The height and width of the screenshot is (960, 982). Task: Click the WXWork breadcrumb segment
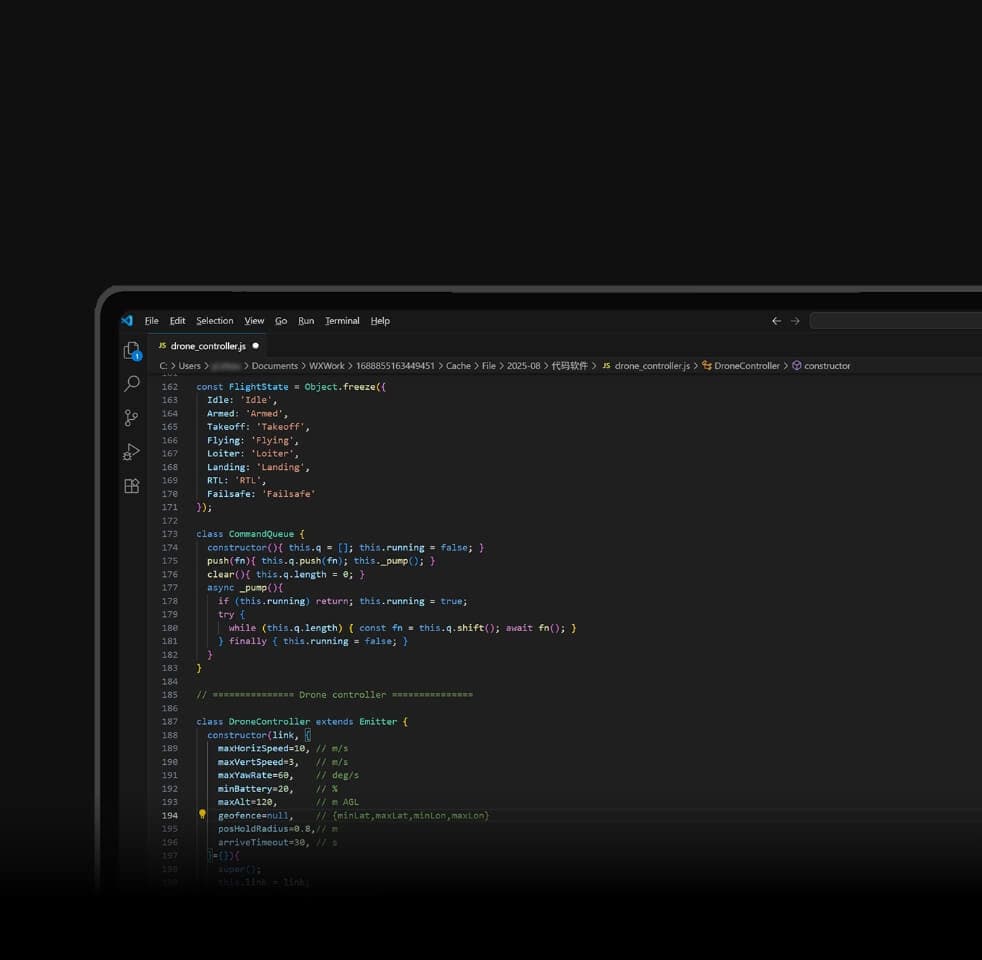[327, 366]
